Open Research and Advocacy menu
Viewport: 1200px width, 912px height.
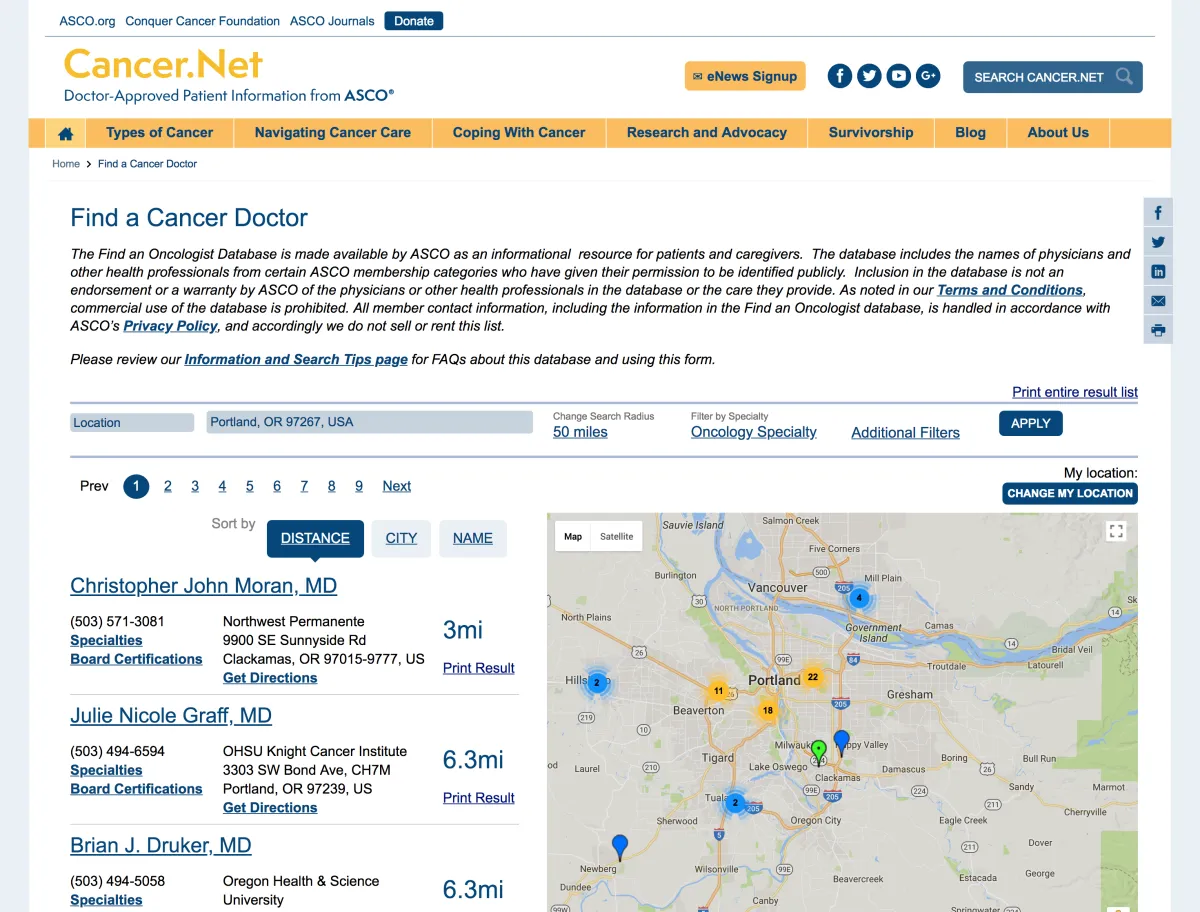pyautogui.click(x=707, y=133)
